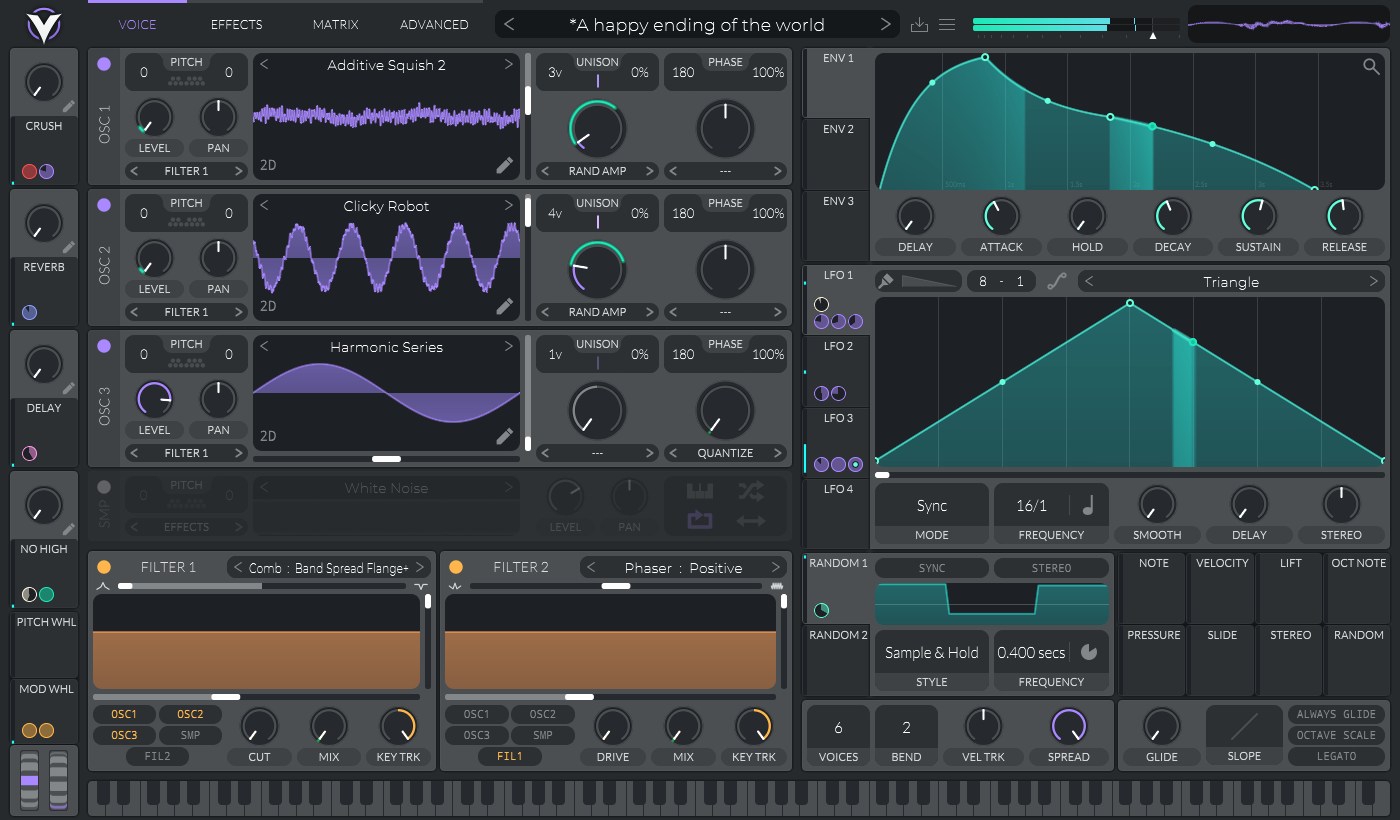The height and width of the screenshot is (820, 1400).
Task: Click the sampler shuffle random icon
Action: [750, 491]
